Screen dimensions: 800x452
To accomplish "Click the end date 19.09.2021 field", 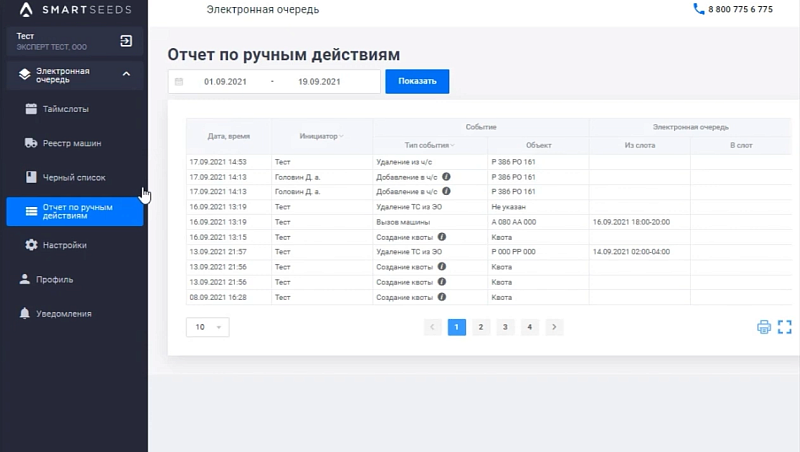I will [319, 82].
